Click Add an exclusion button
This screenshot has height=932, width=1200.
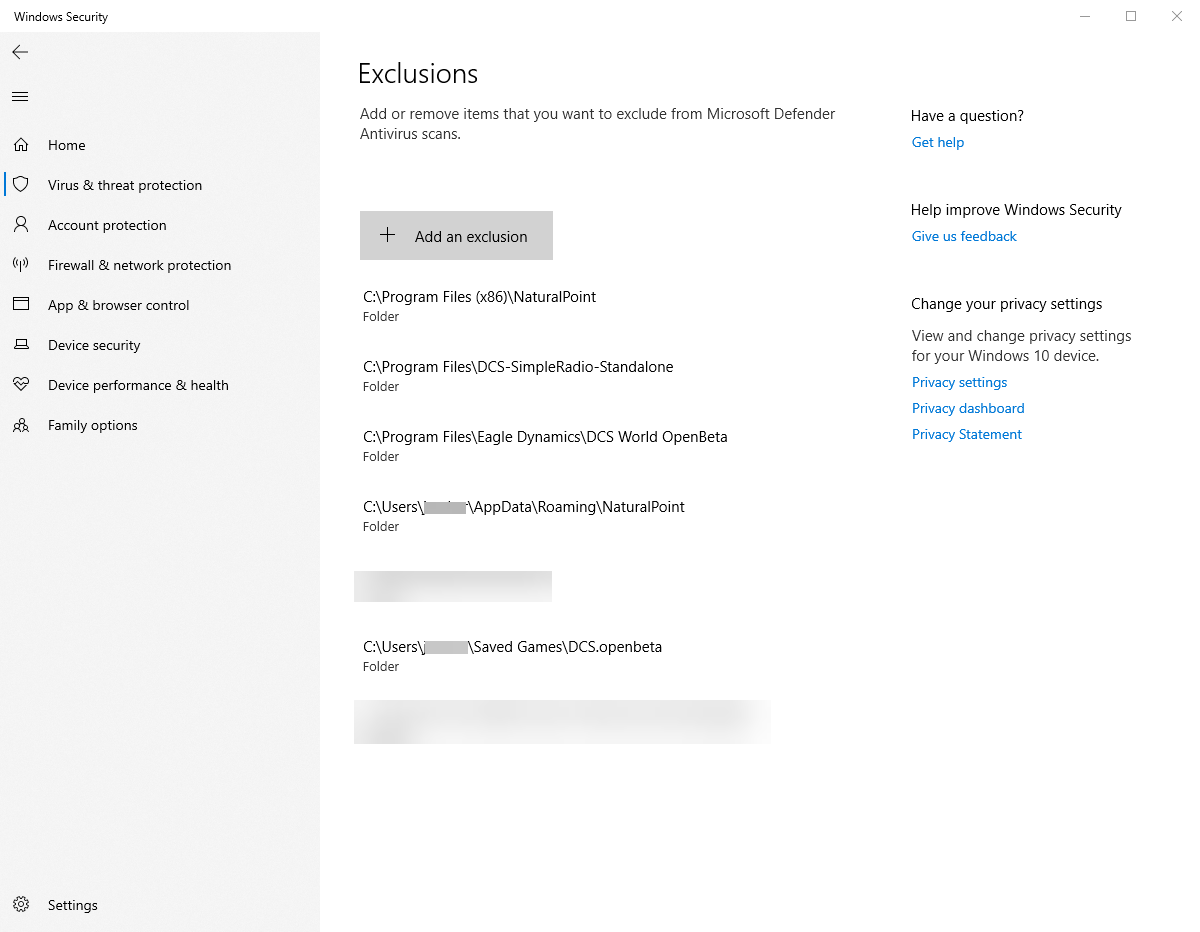click(456, 236)
